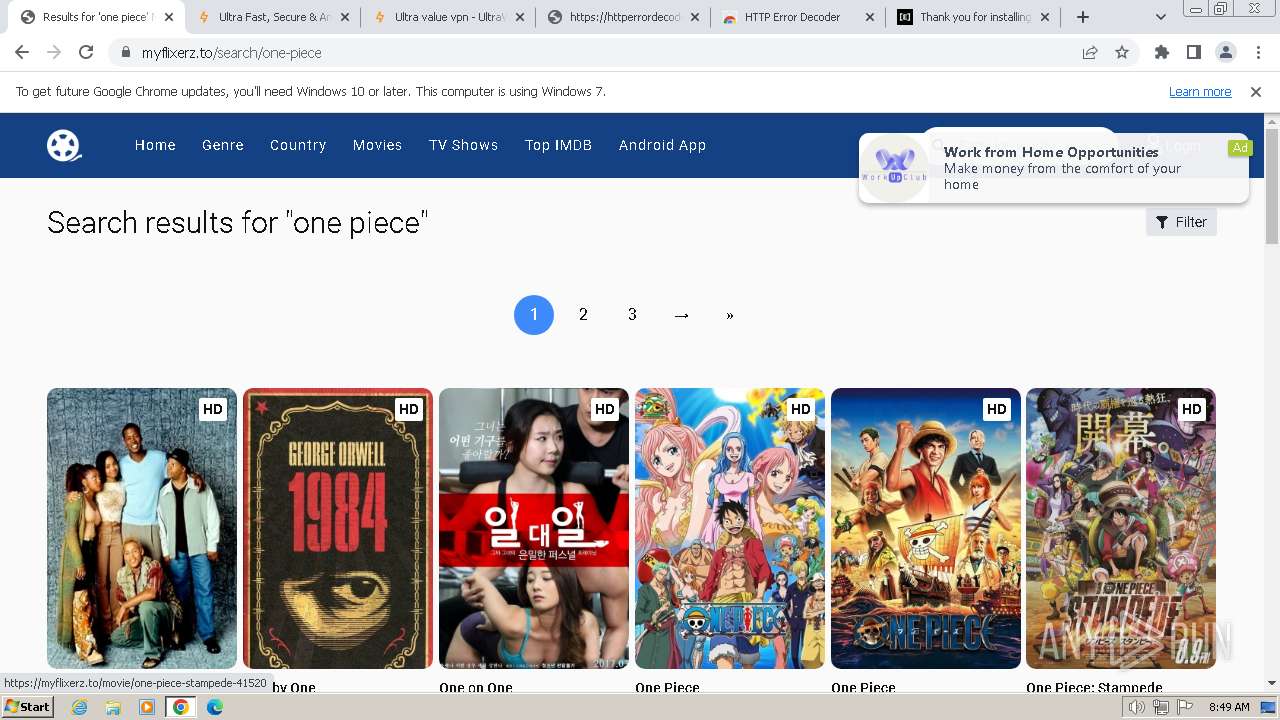This screenshot has width=1280, height=720.
Task: Open the media player taskbar icon
Action: (x=147, y=707)
